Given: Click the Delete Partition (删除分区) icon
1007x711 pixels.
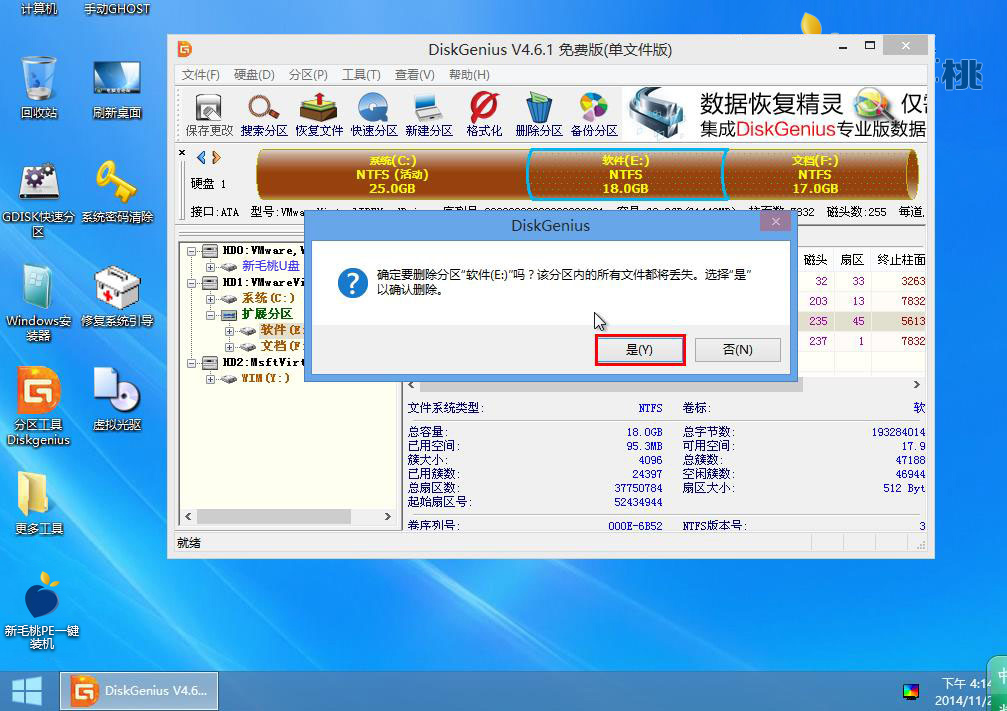Looking at the screenshot, I should pos(539,114).
